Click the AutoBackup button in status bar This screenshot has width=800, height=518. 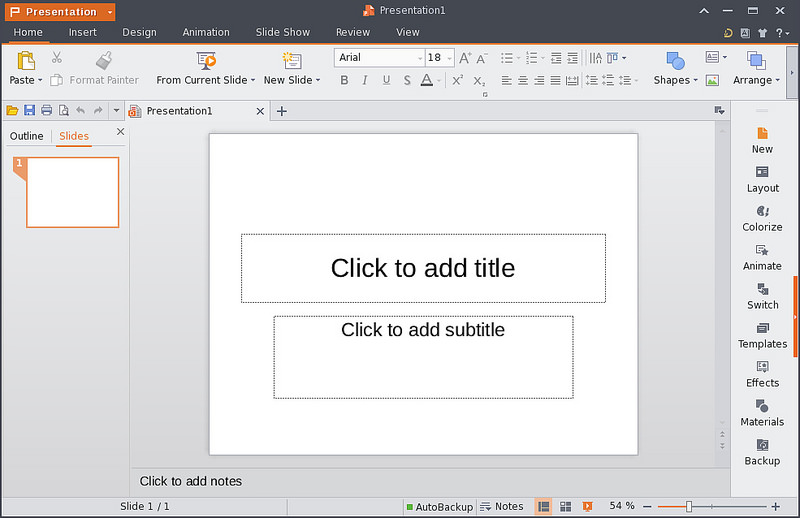[x=439, y=507]
